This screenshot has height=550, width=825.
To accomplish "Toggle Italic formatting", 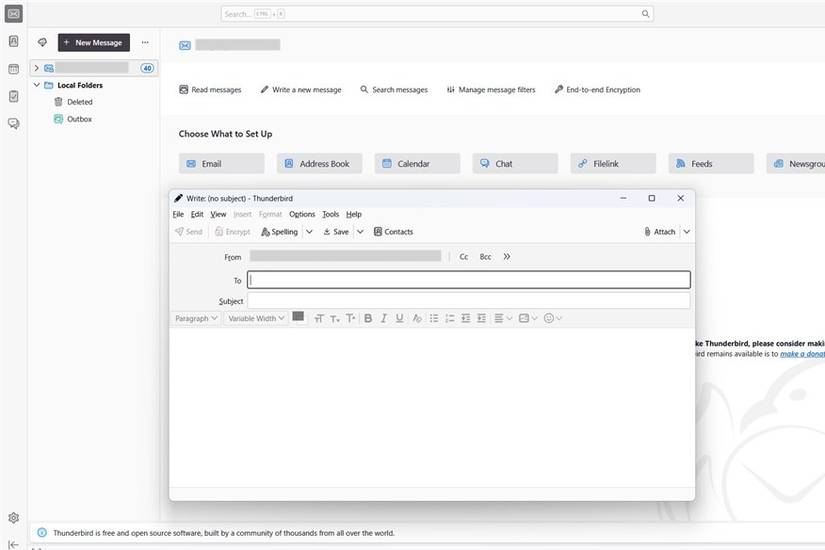I will (384, 318).
